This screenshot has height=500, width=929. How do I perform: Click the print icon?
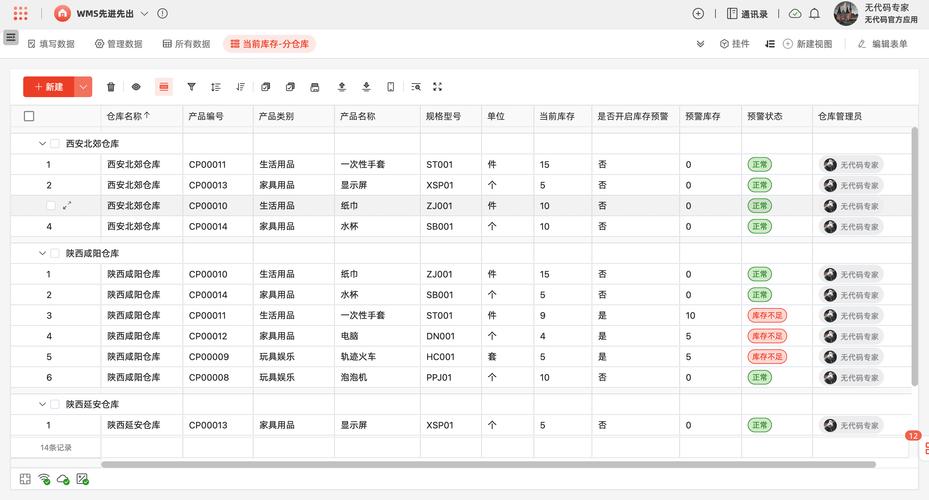pos(315,87)
